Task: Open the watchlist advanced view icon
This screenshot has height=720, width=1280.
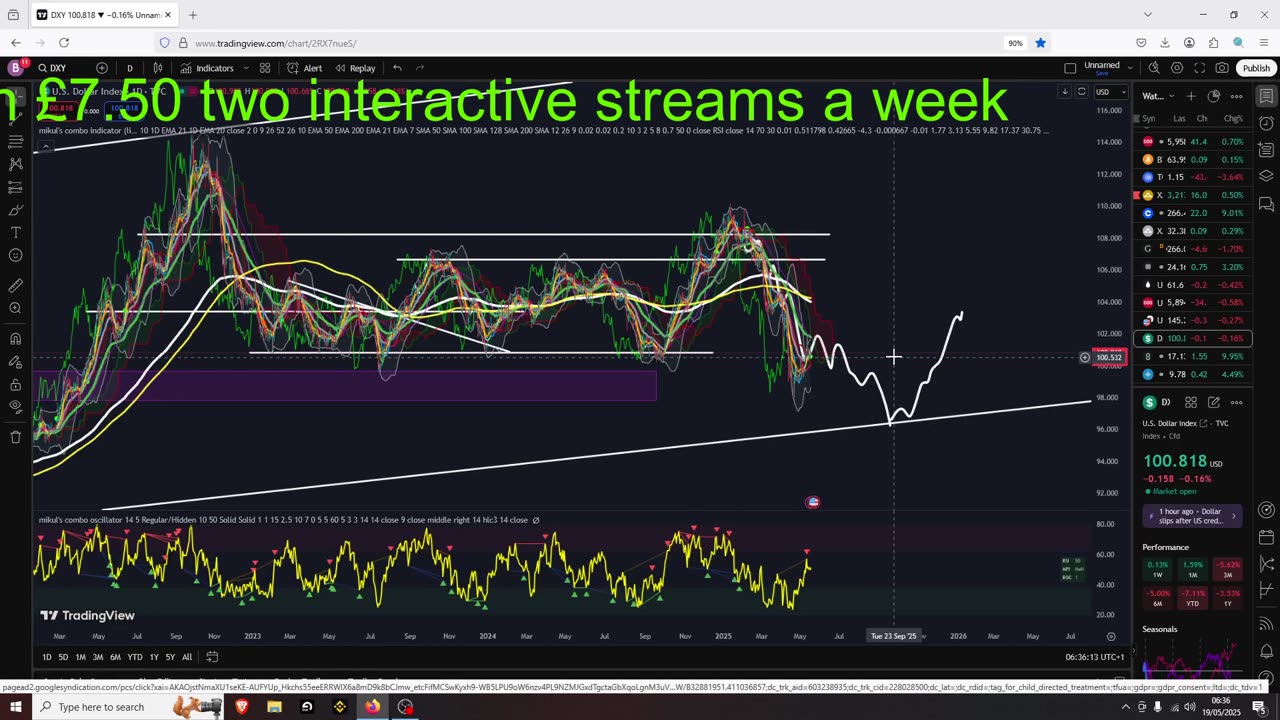Action: (x=1214, y=96)
